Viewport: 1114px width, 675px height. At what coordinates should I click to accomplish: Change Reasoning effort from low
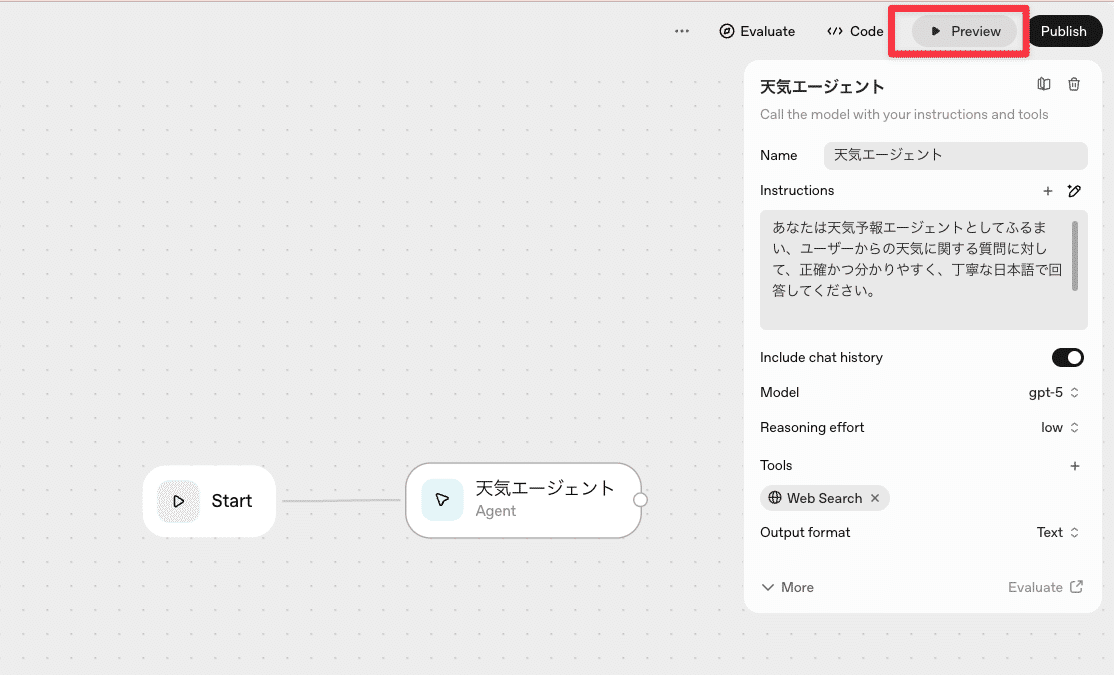tap(1060, 428)
